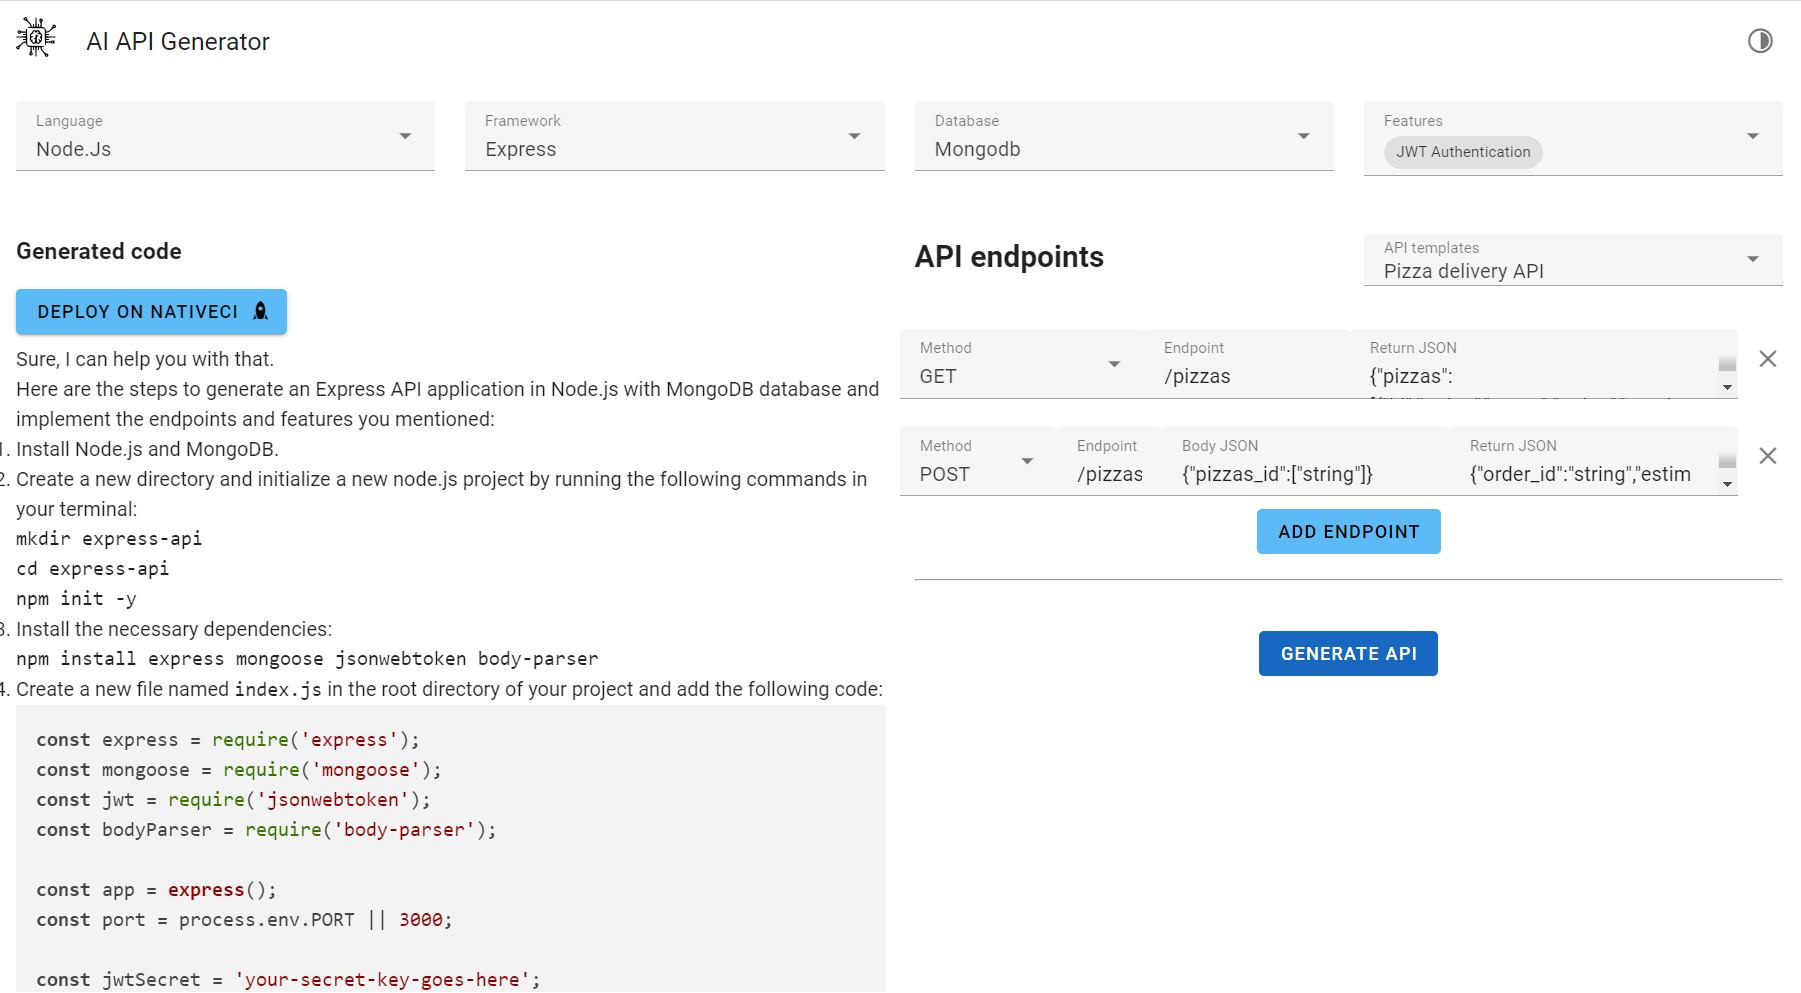The height and width of the screenshot is (993, 1801).
Task: Open the Method dropdown set to POST
Action: (x=978, y=461)
